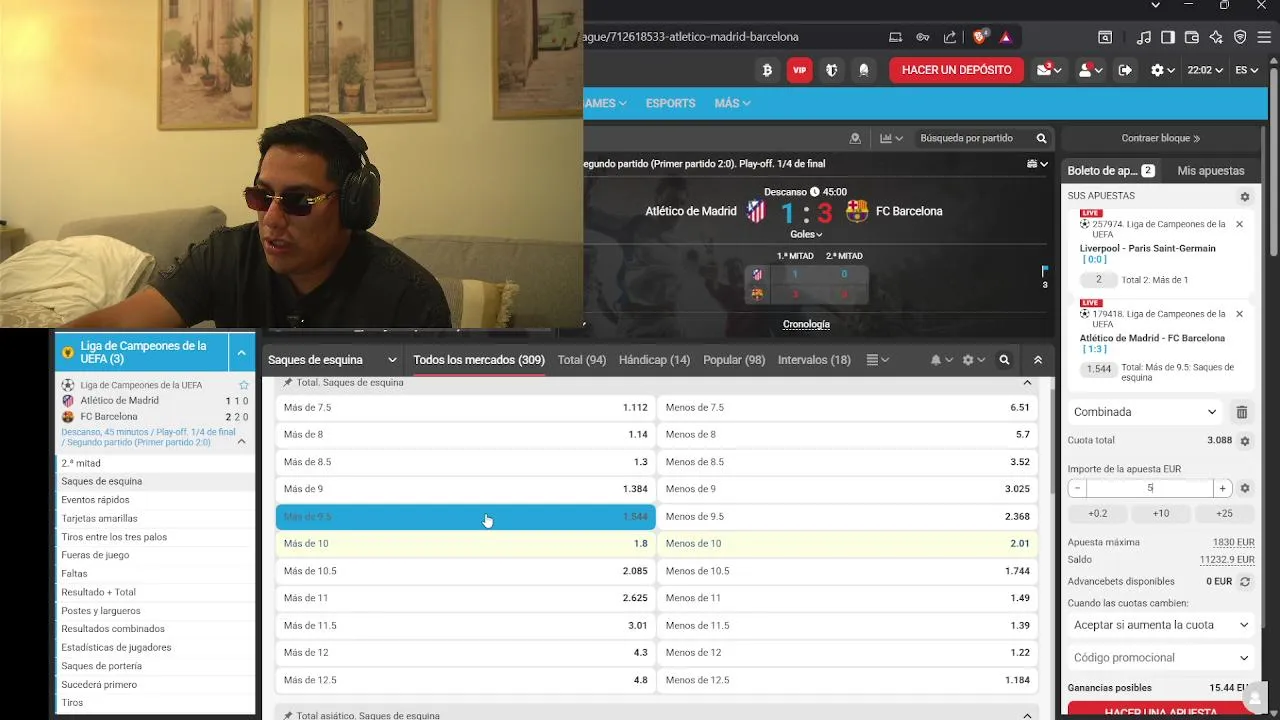Open the Cronología link
This screenshot has width=1280, height=720.
806,324
